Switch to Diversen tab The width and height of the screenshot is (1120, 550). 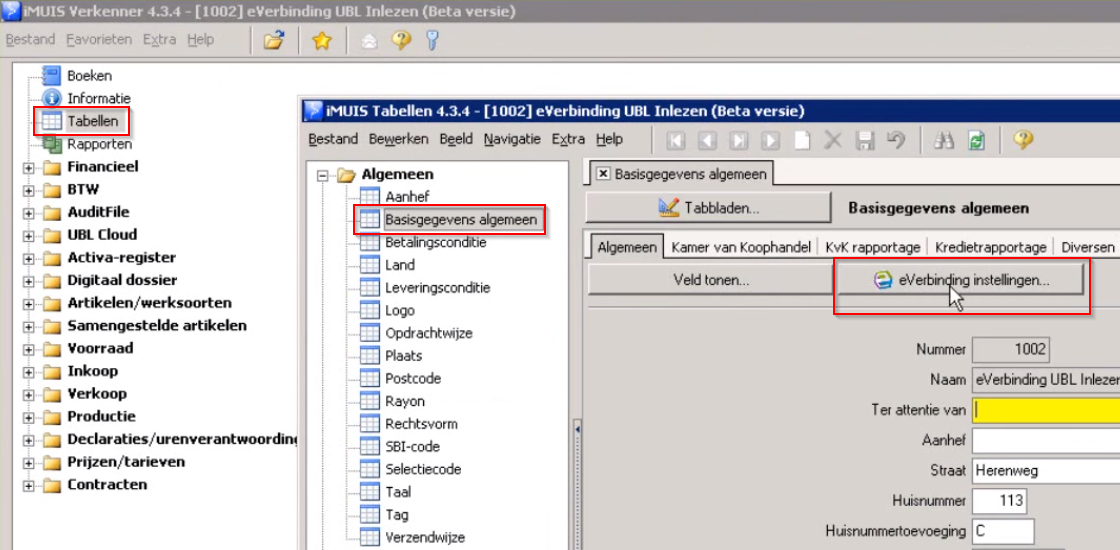(x=1087, y=247)
